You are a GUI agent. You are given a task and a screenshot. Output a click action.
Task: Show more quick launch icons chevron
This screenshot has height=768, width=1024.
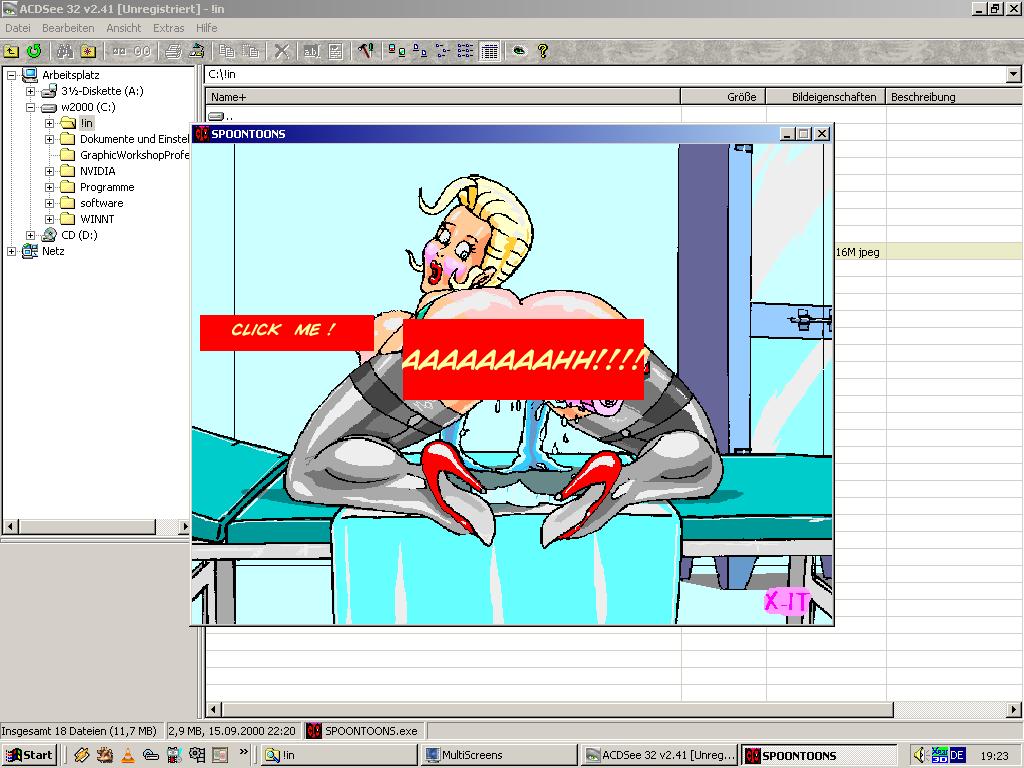(244, 752)
